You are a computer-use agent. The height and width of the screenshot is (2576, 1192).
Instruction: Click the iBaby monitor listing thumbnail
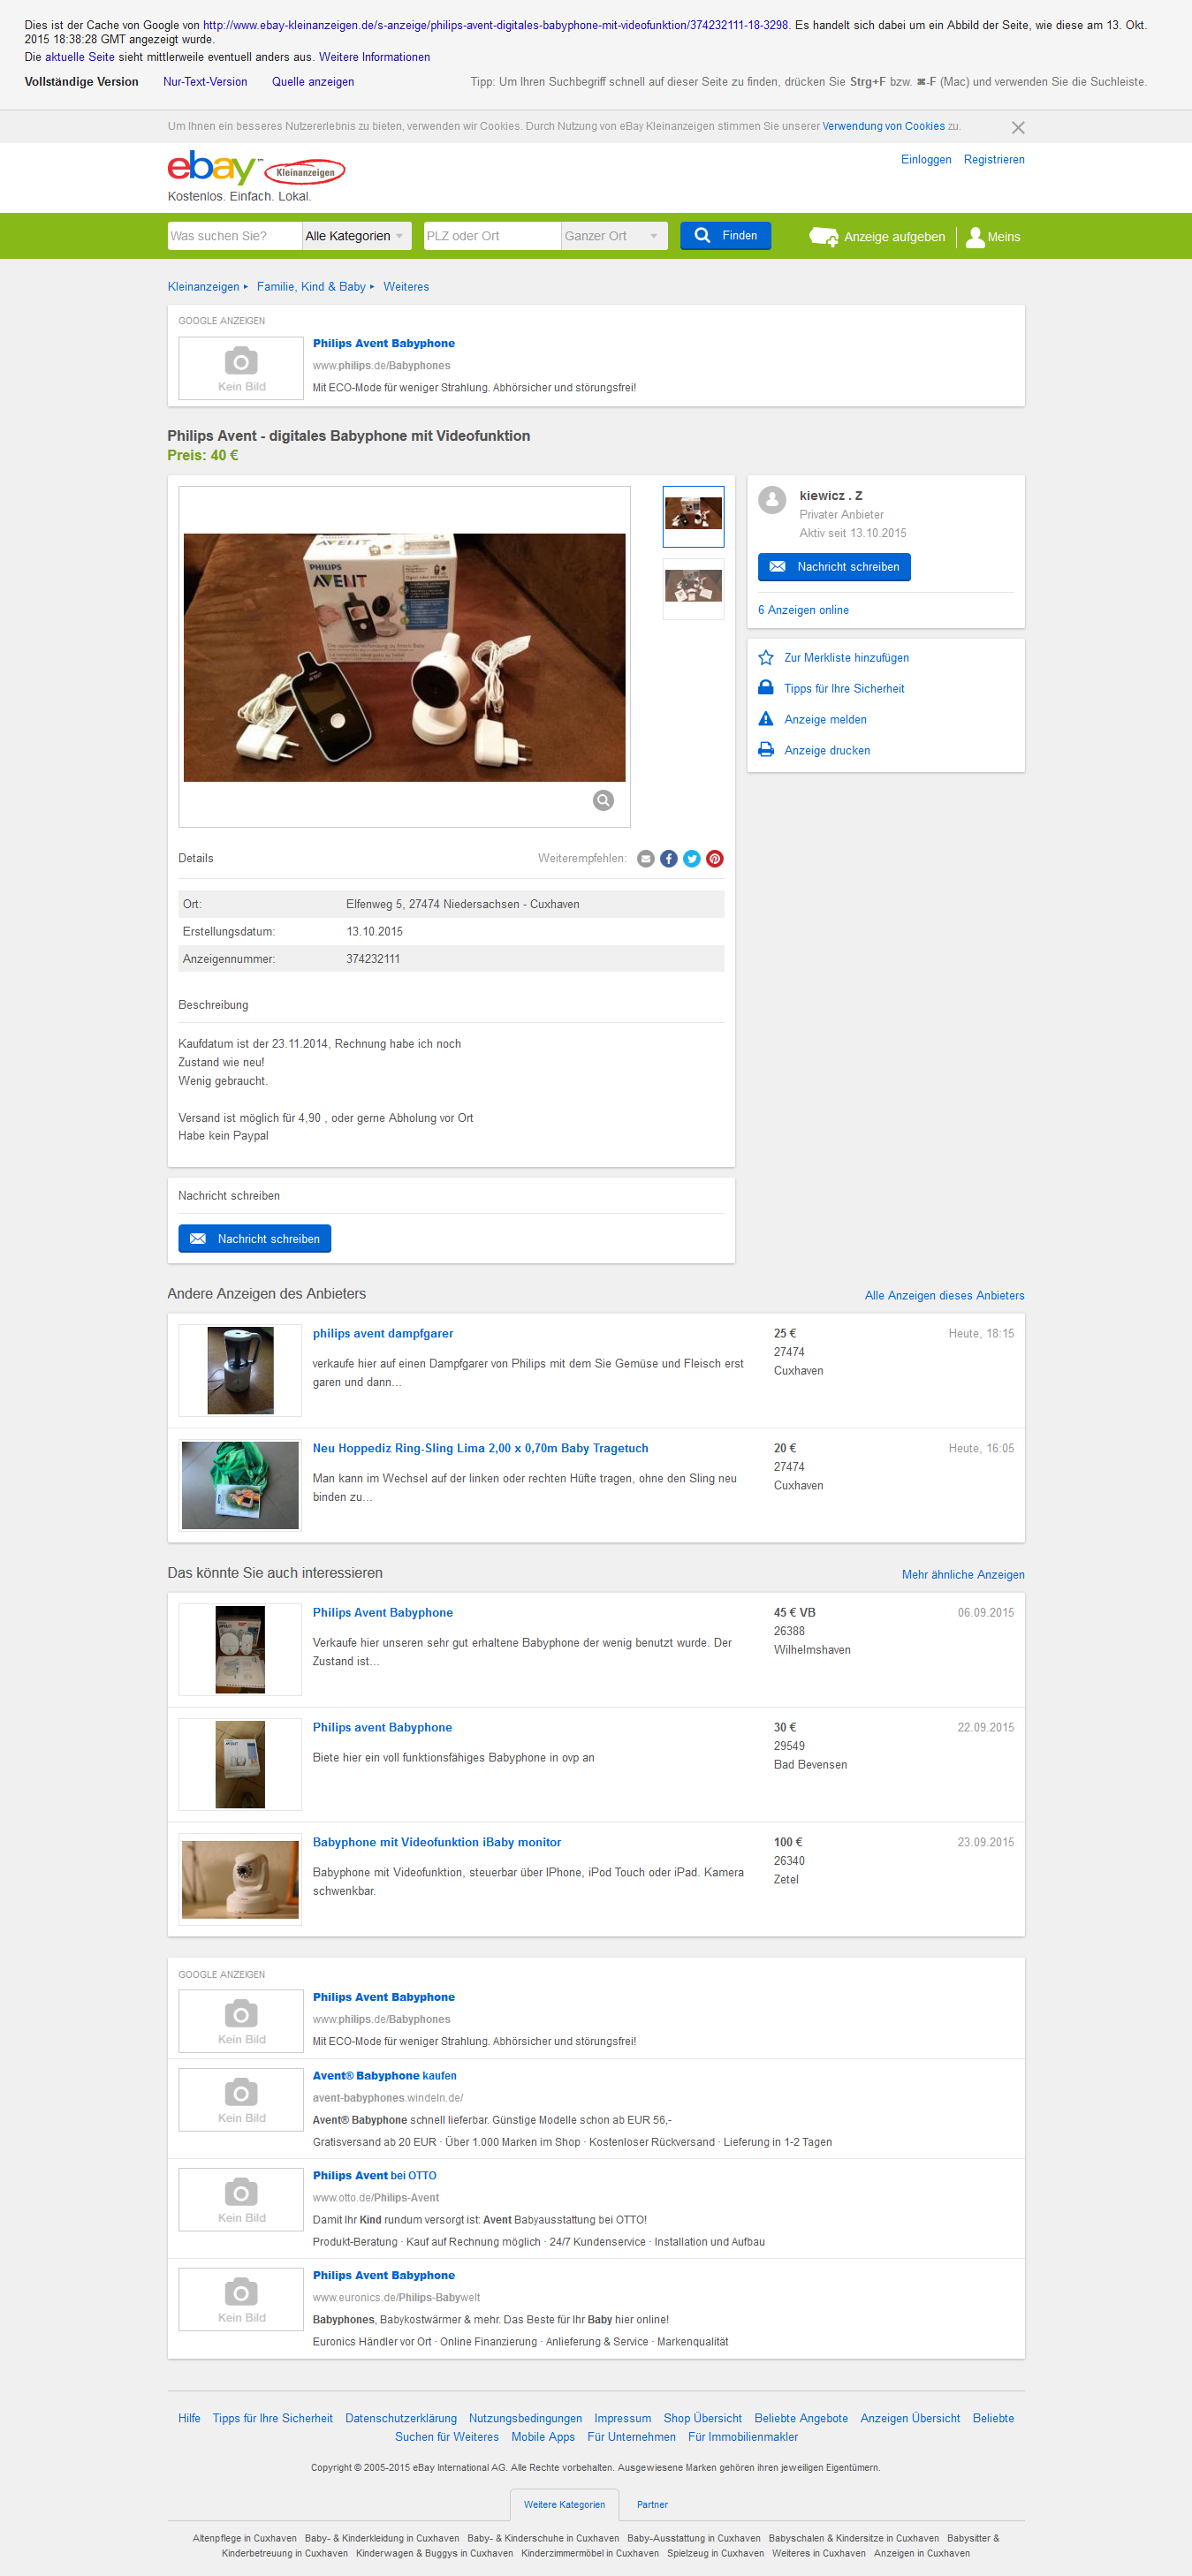pos(240,1880)
